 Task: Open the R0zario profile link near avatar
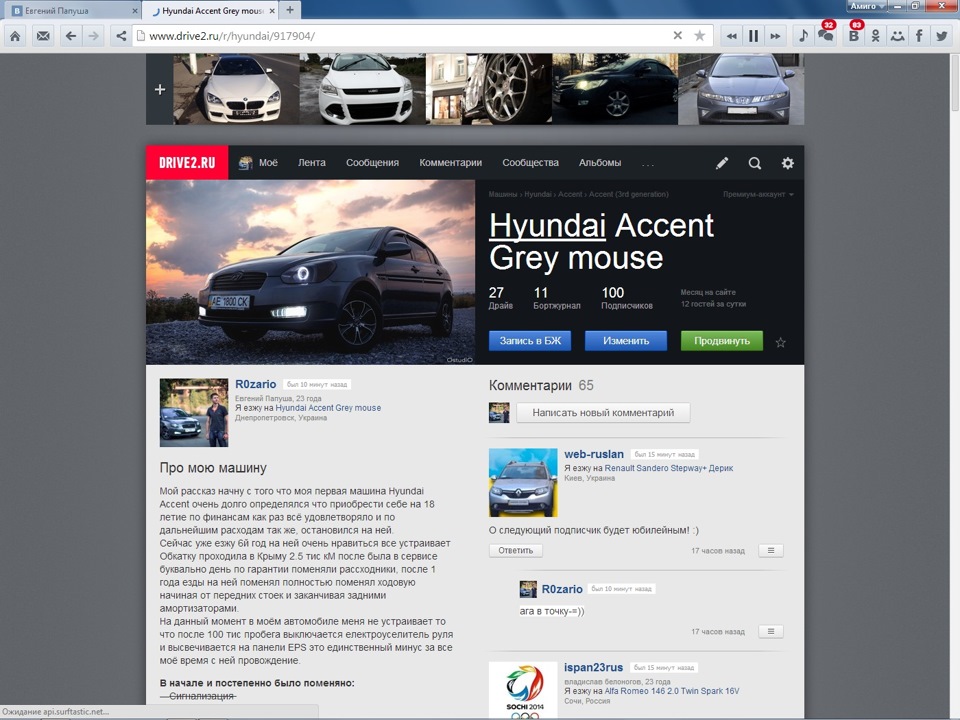[x=255, y=384]
